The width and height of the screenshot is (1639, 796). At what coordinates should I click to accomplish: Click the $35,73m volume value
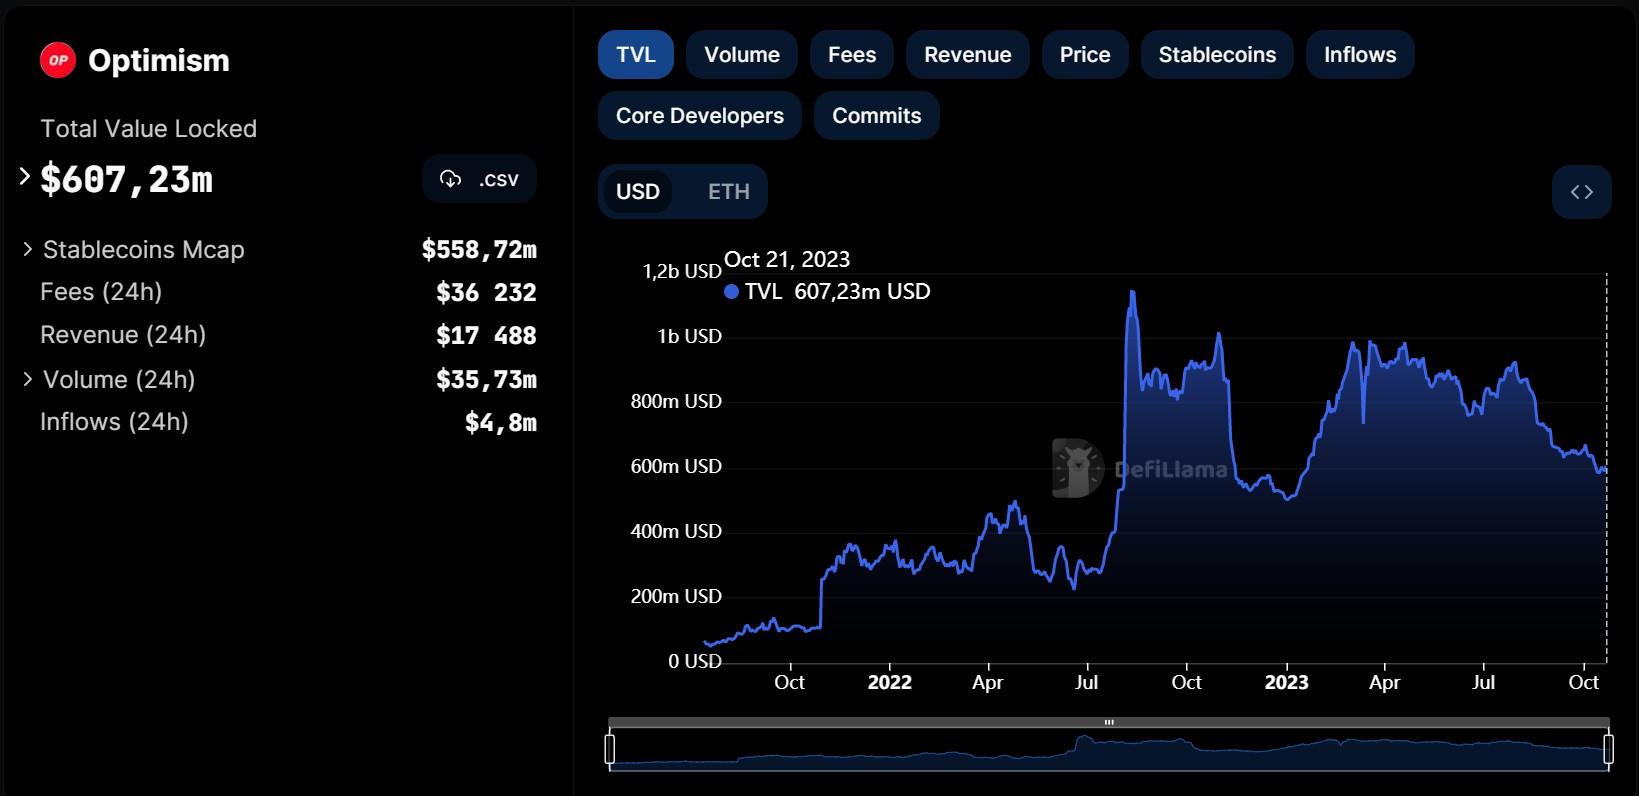[486, 380]
